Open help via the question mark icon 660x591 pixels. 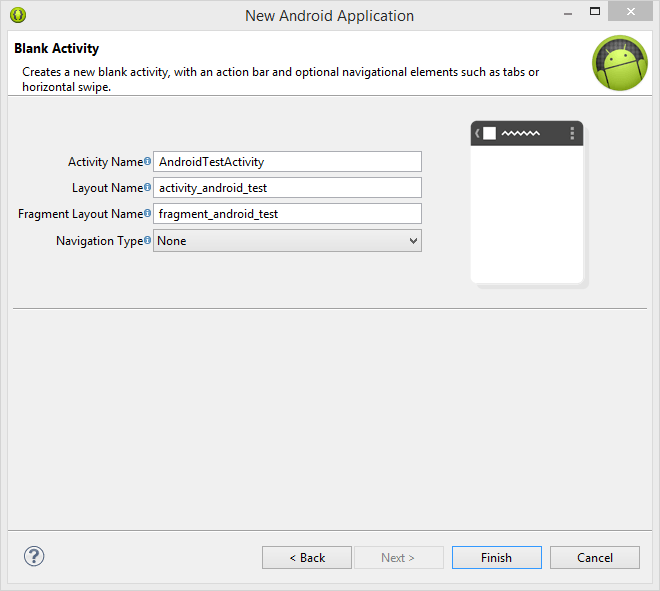pyautogui.click(x=34, y=557)
